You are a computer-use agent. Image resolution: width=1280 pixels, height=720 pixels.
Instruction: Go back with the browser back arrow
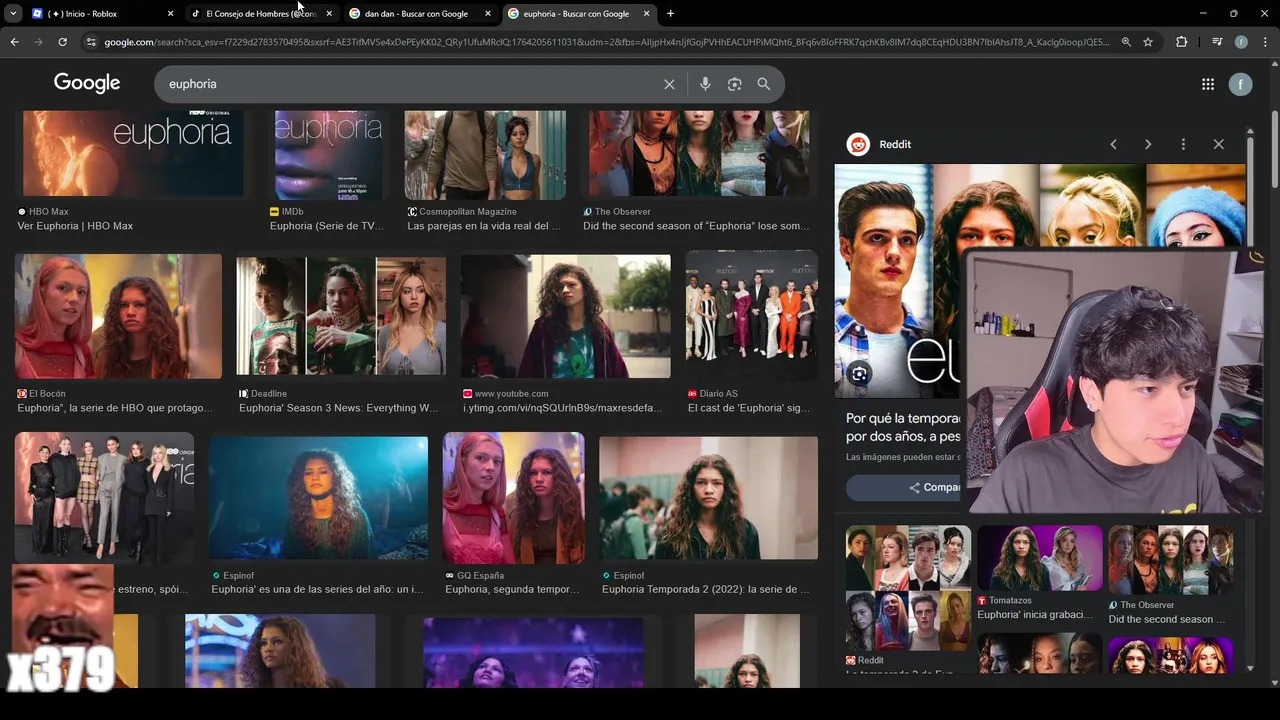coord(14,42)
